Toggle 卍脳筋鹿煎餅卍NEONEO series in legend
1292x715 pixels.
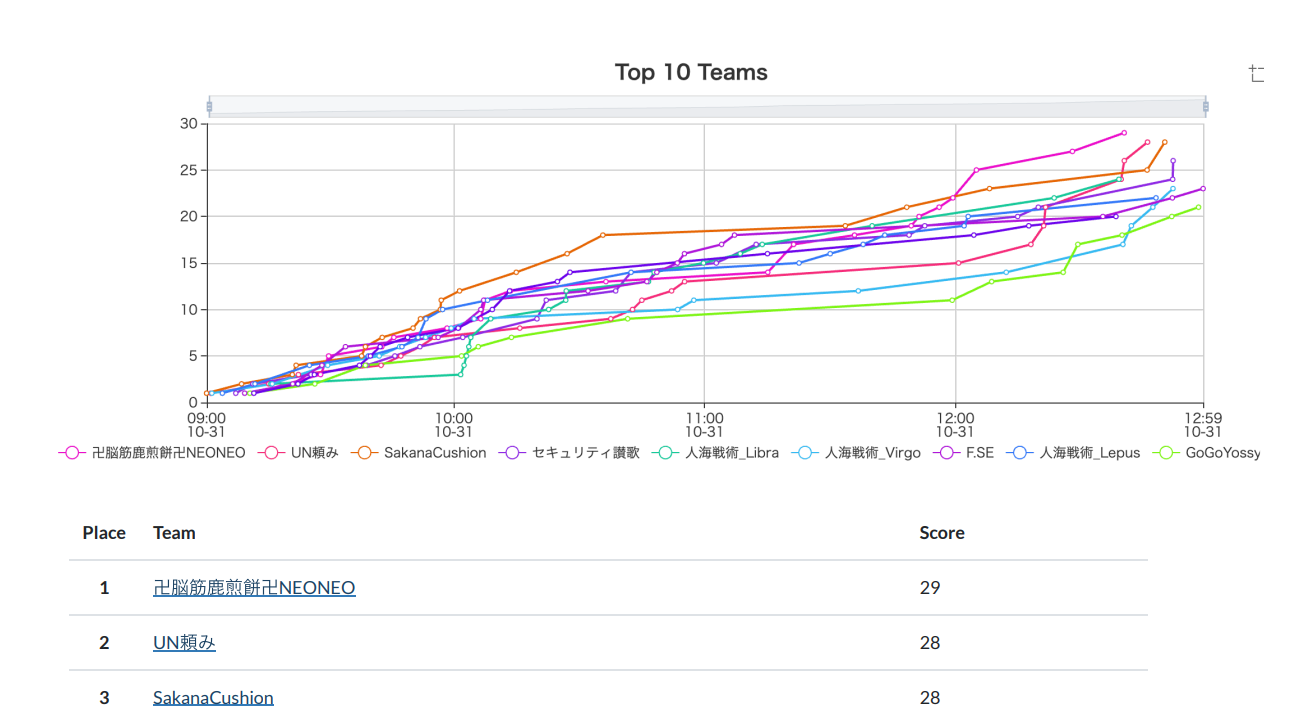[x=152, y=453]
